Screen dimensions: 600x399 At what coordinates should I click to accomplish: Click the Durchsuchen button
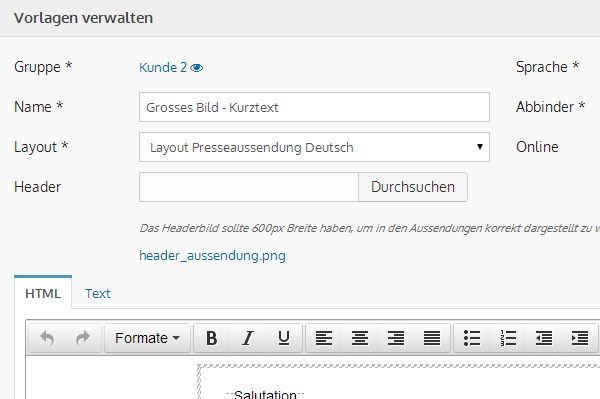click(x=413, y=187)
